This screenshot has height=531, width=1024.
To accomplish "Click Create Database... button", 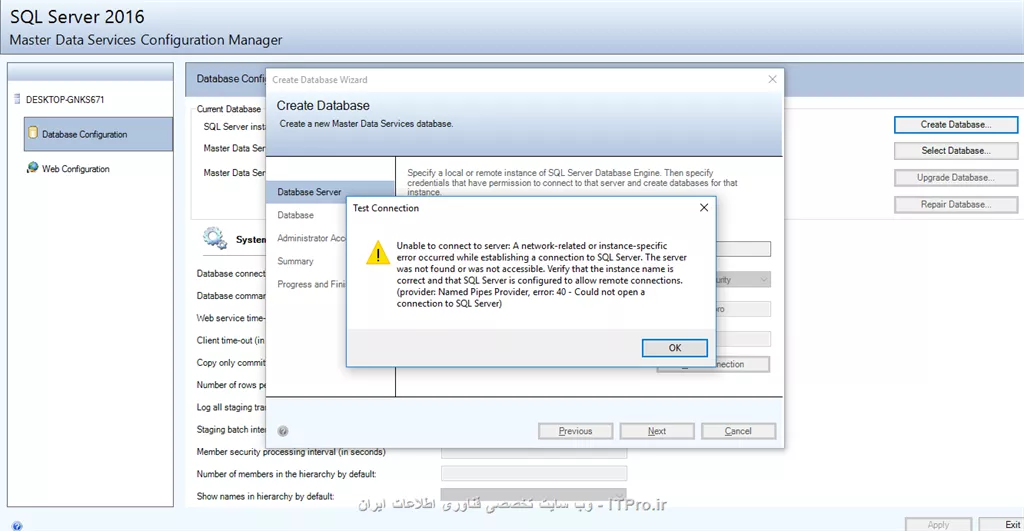I will pyautogui.click(x=955, y=125).
